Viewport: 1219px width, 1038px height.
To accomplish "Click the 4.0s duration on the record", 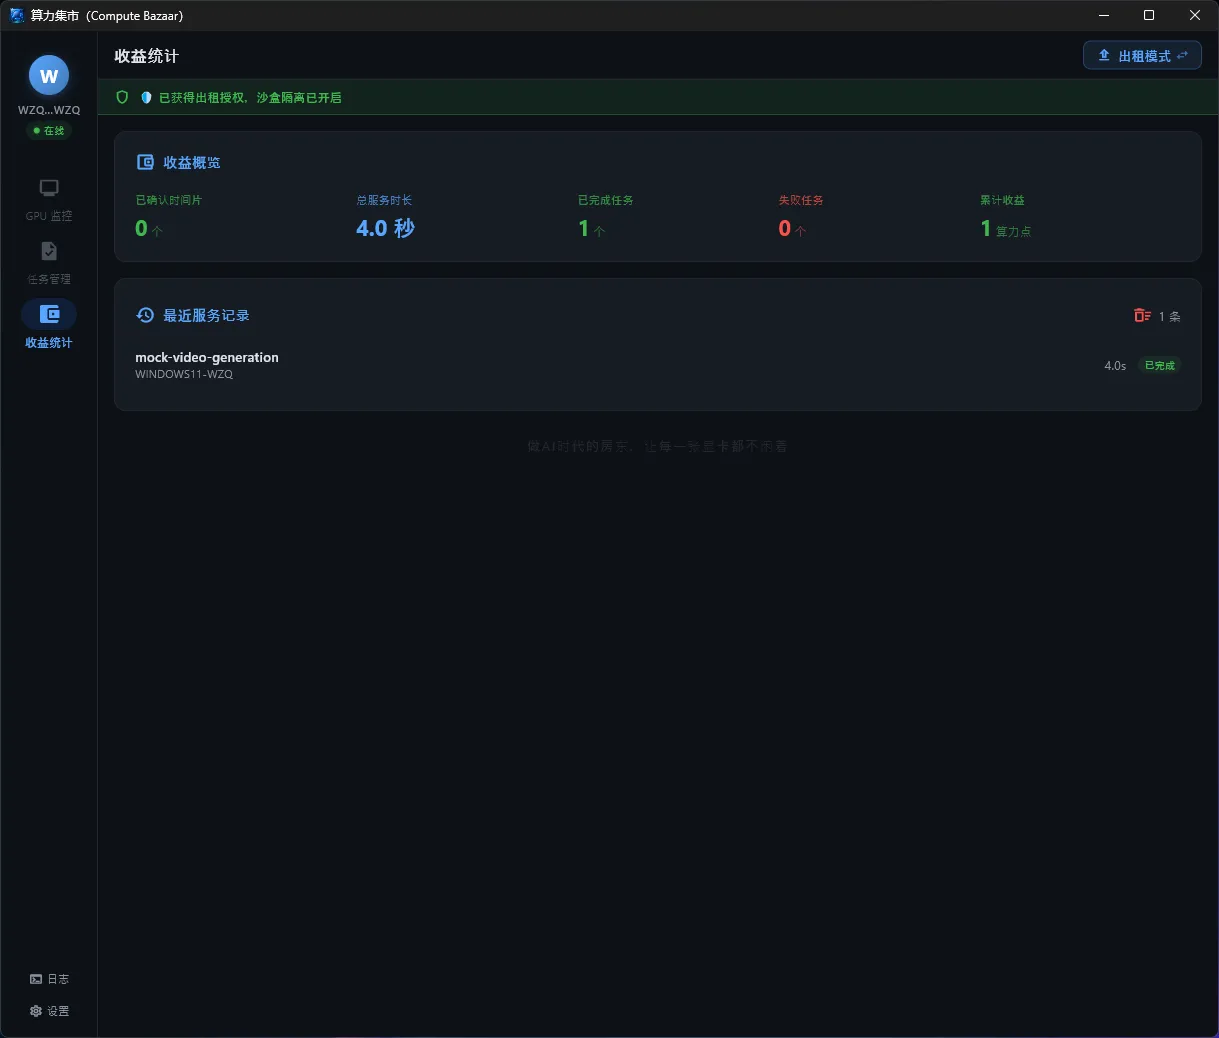I will click(1115, 366).
